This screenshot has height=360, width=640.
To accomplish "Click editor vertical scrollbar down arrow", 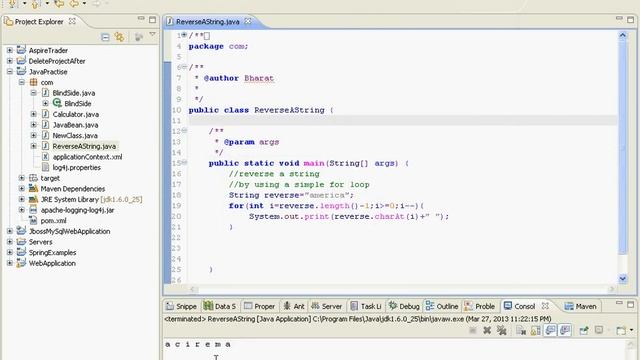I will pos(623,279).
